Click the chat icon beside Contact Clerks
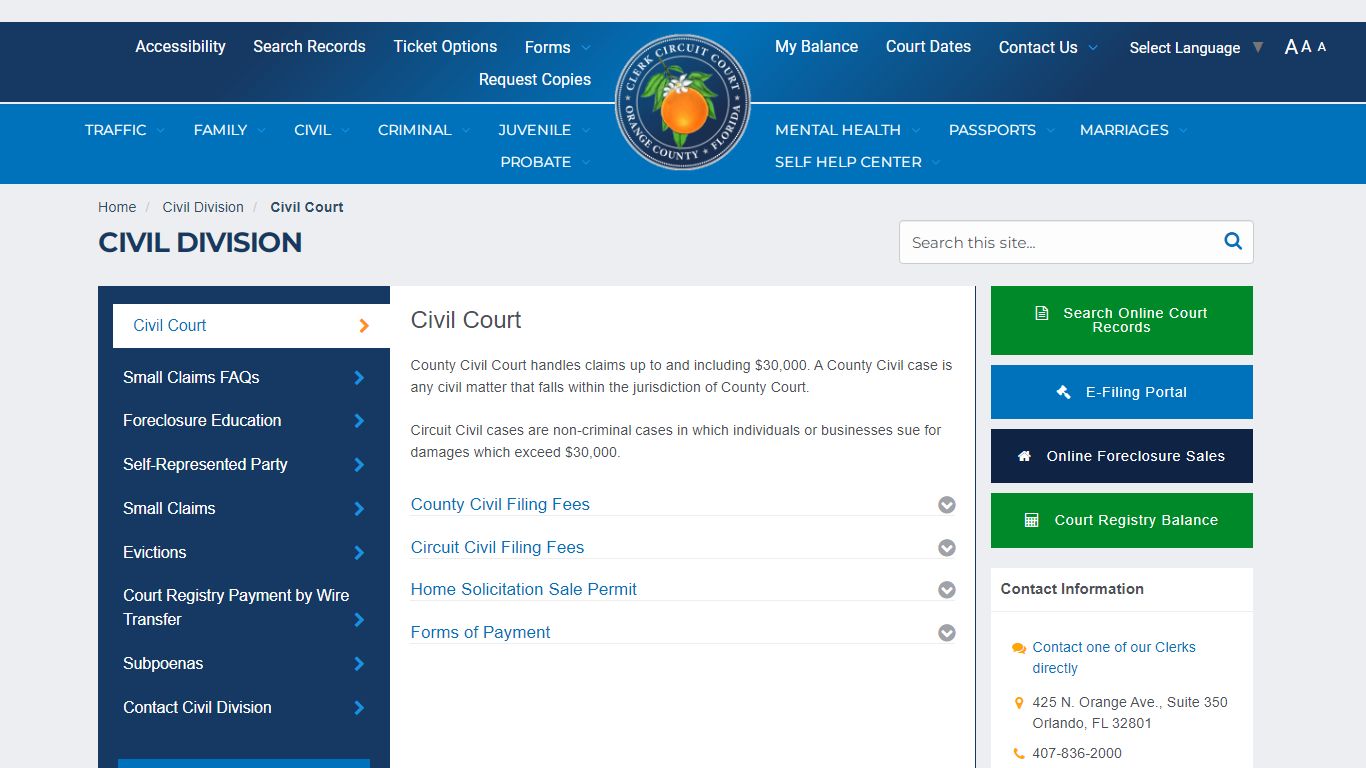The width and height of the screenshot is (1366, 768). click(1019, 648)
